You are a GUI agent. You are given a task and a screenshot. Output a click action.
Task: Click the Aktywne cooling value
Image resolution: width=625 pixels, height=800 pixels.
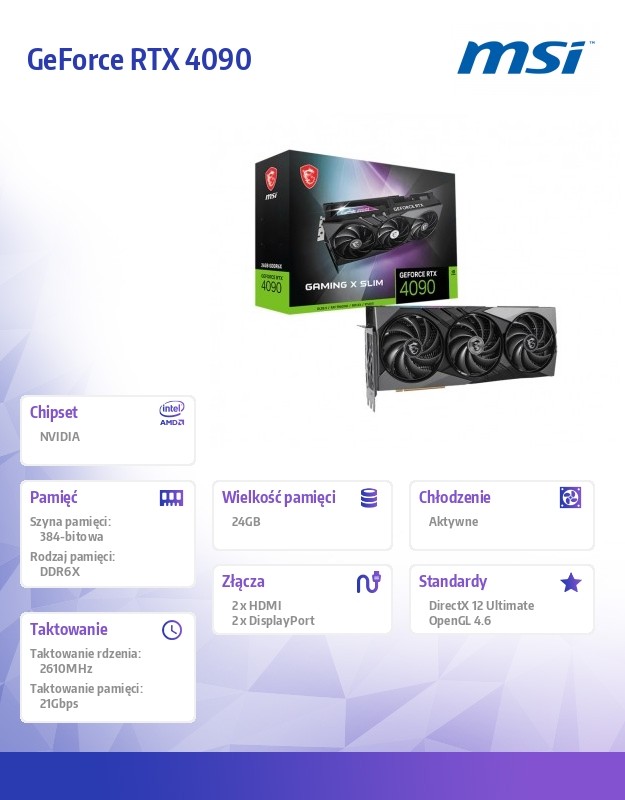454,521
